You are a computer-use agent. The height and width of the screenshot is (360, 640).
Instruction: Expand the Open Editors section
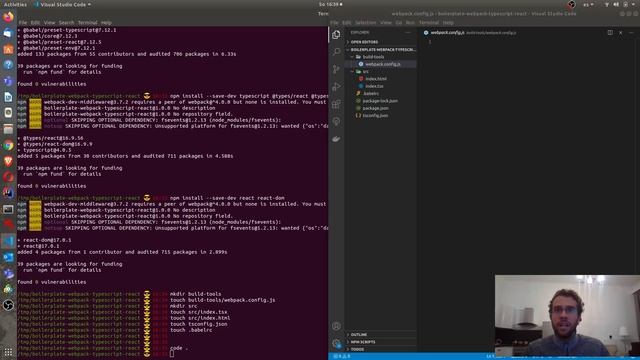(381, 42)
